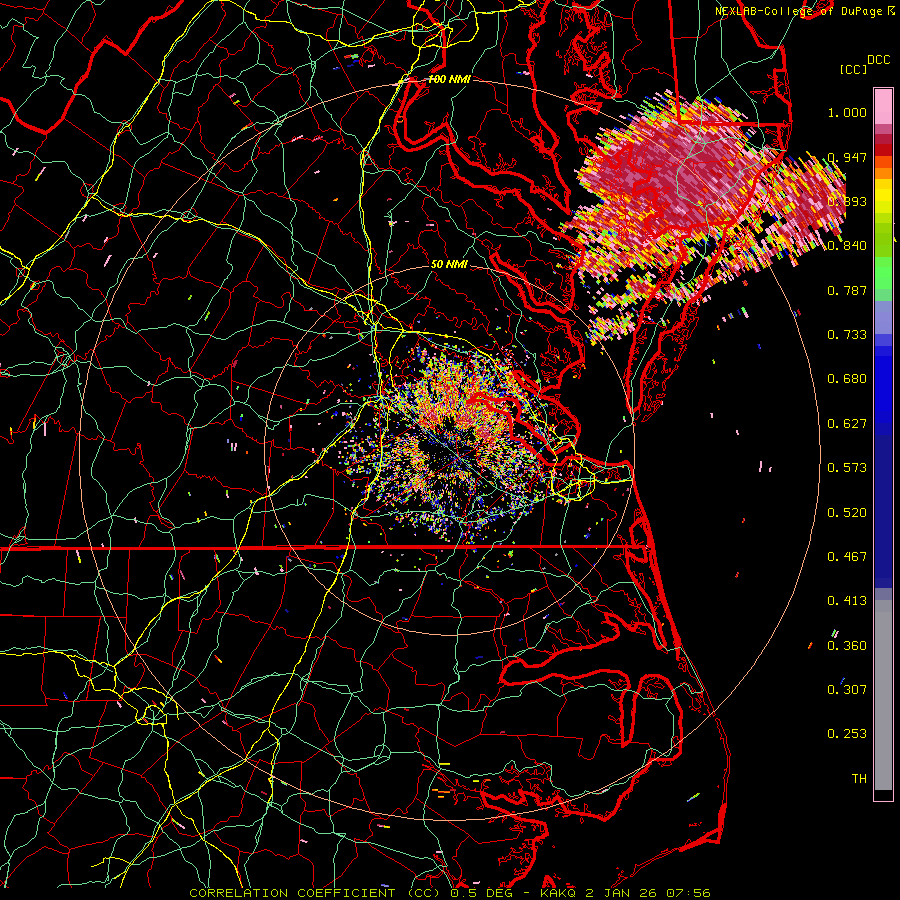The image size is (900, 900).
Task: Click the CORRELATION COEFFICIENT (CC) title text
Action: click(313, 893)
